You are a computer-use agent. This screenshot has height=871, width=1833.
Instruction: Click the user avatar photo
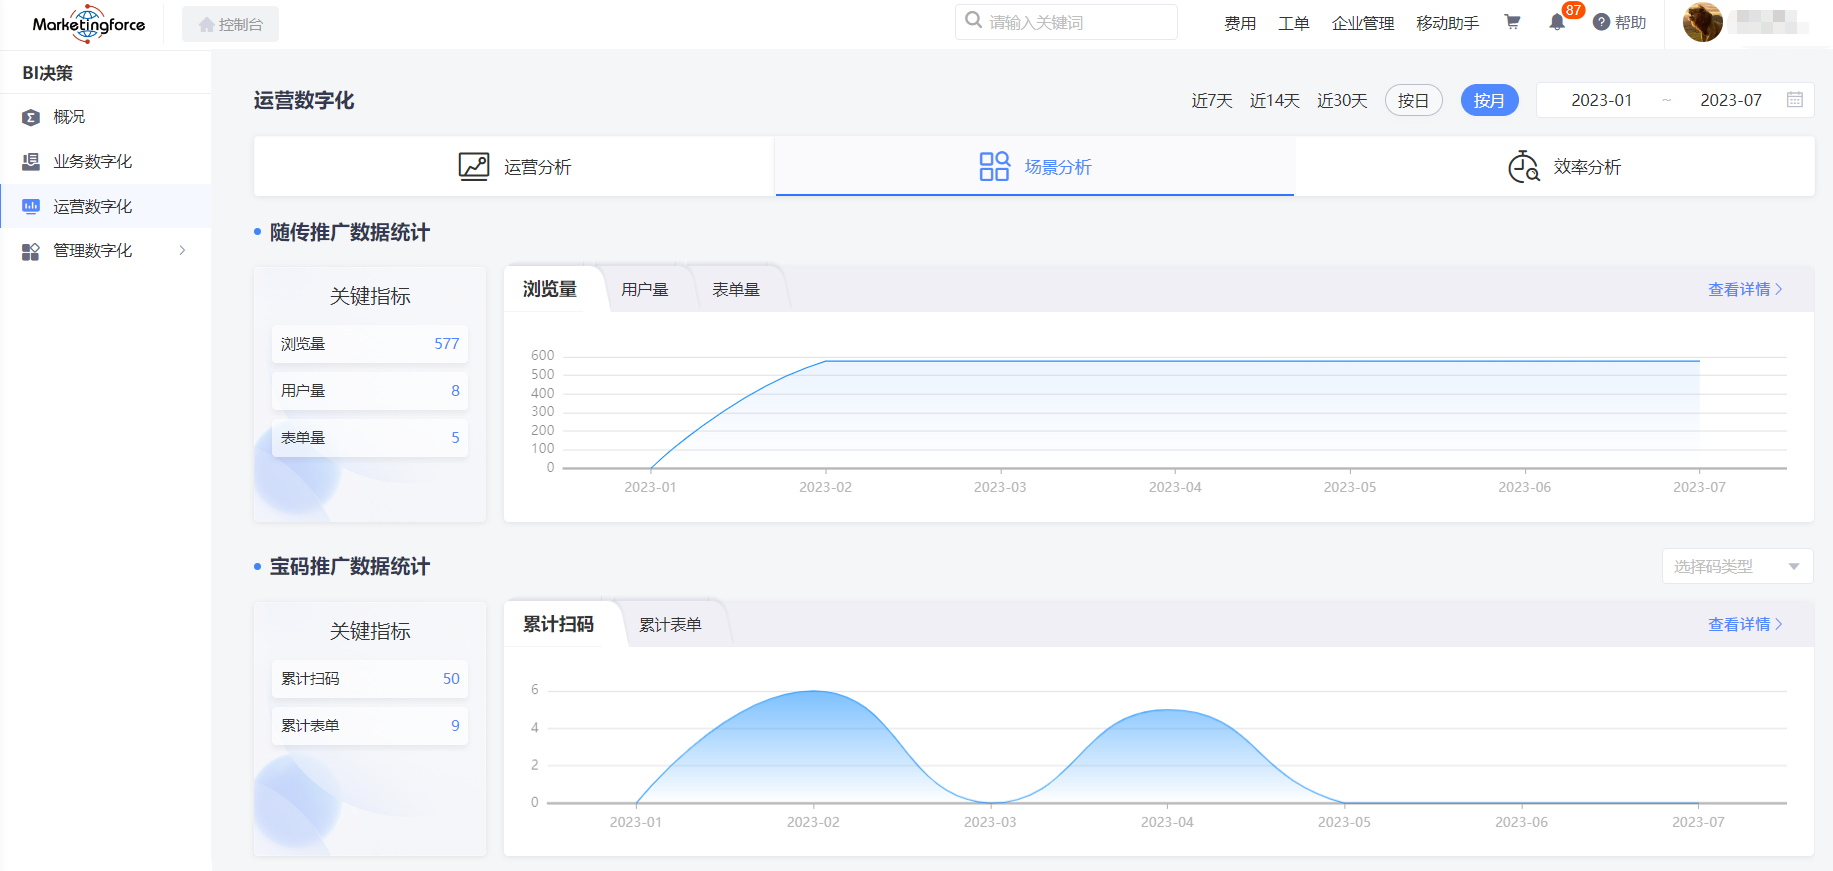1702,22
